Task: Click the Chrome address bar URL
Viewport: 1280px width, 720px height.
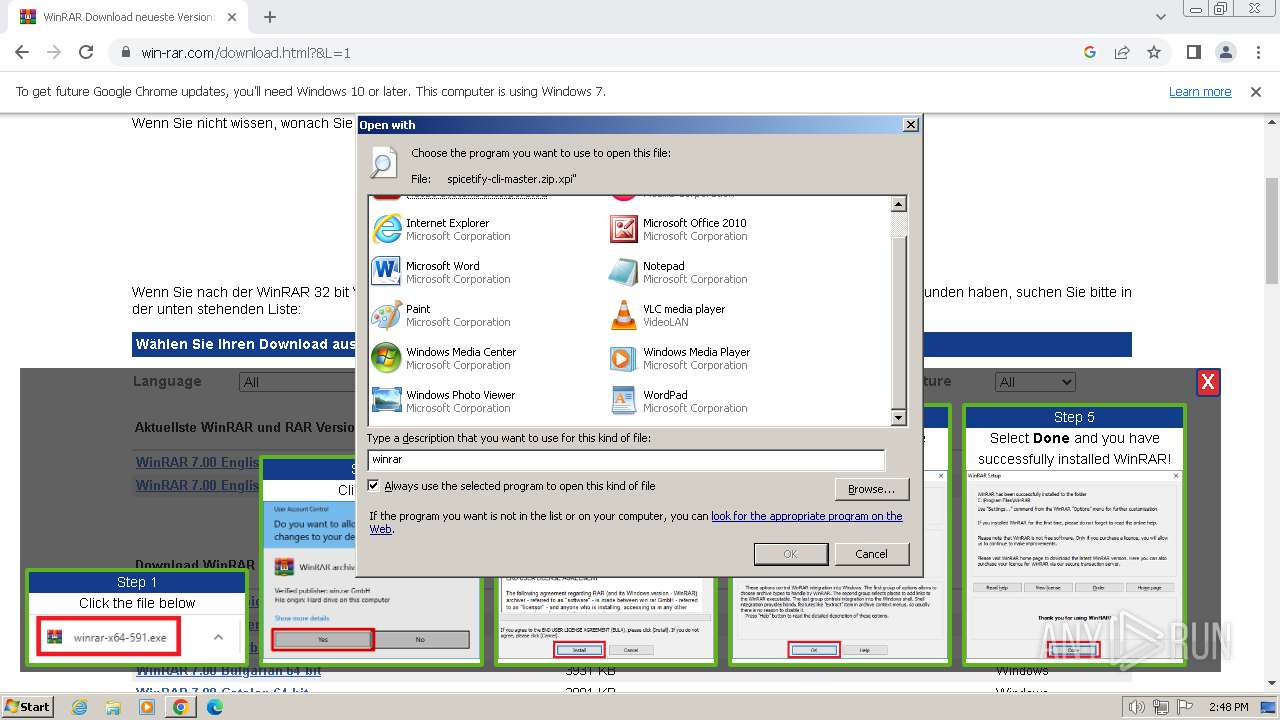Action: (x=246, y=53)
